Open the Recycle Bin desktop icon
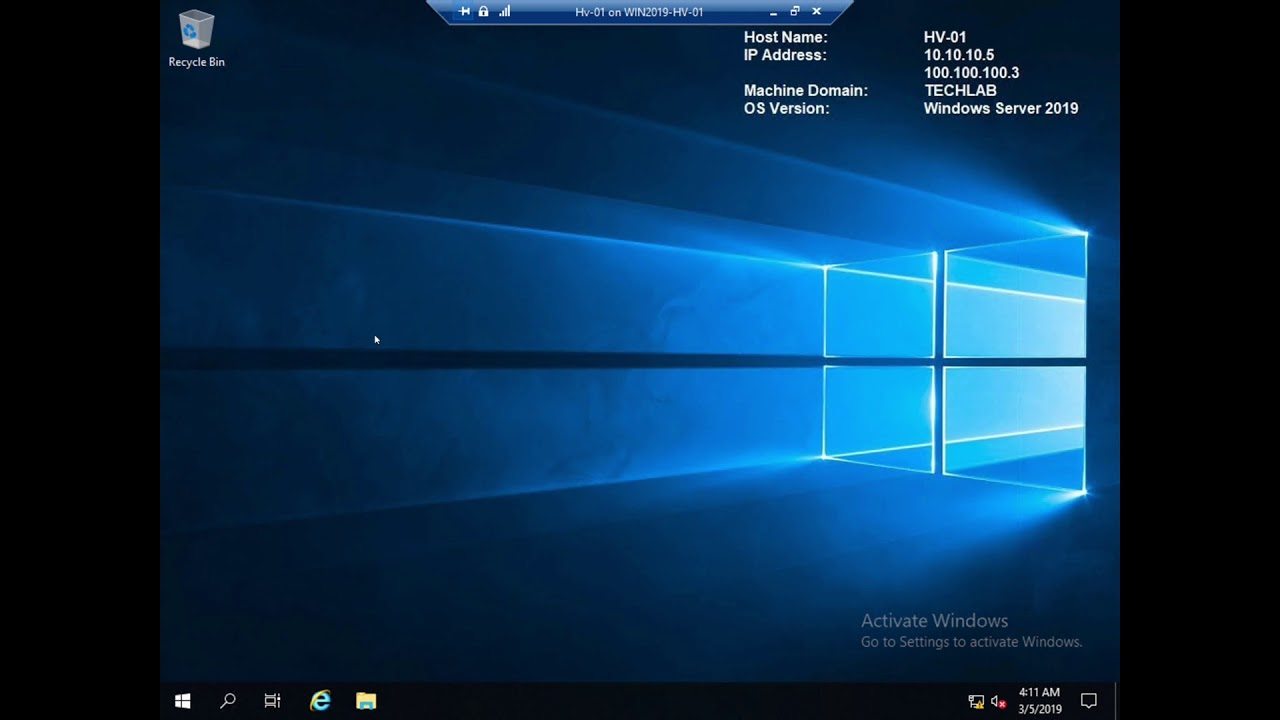 pyautogui.click(x=196, y=39)
